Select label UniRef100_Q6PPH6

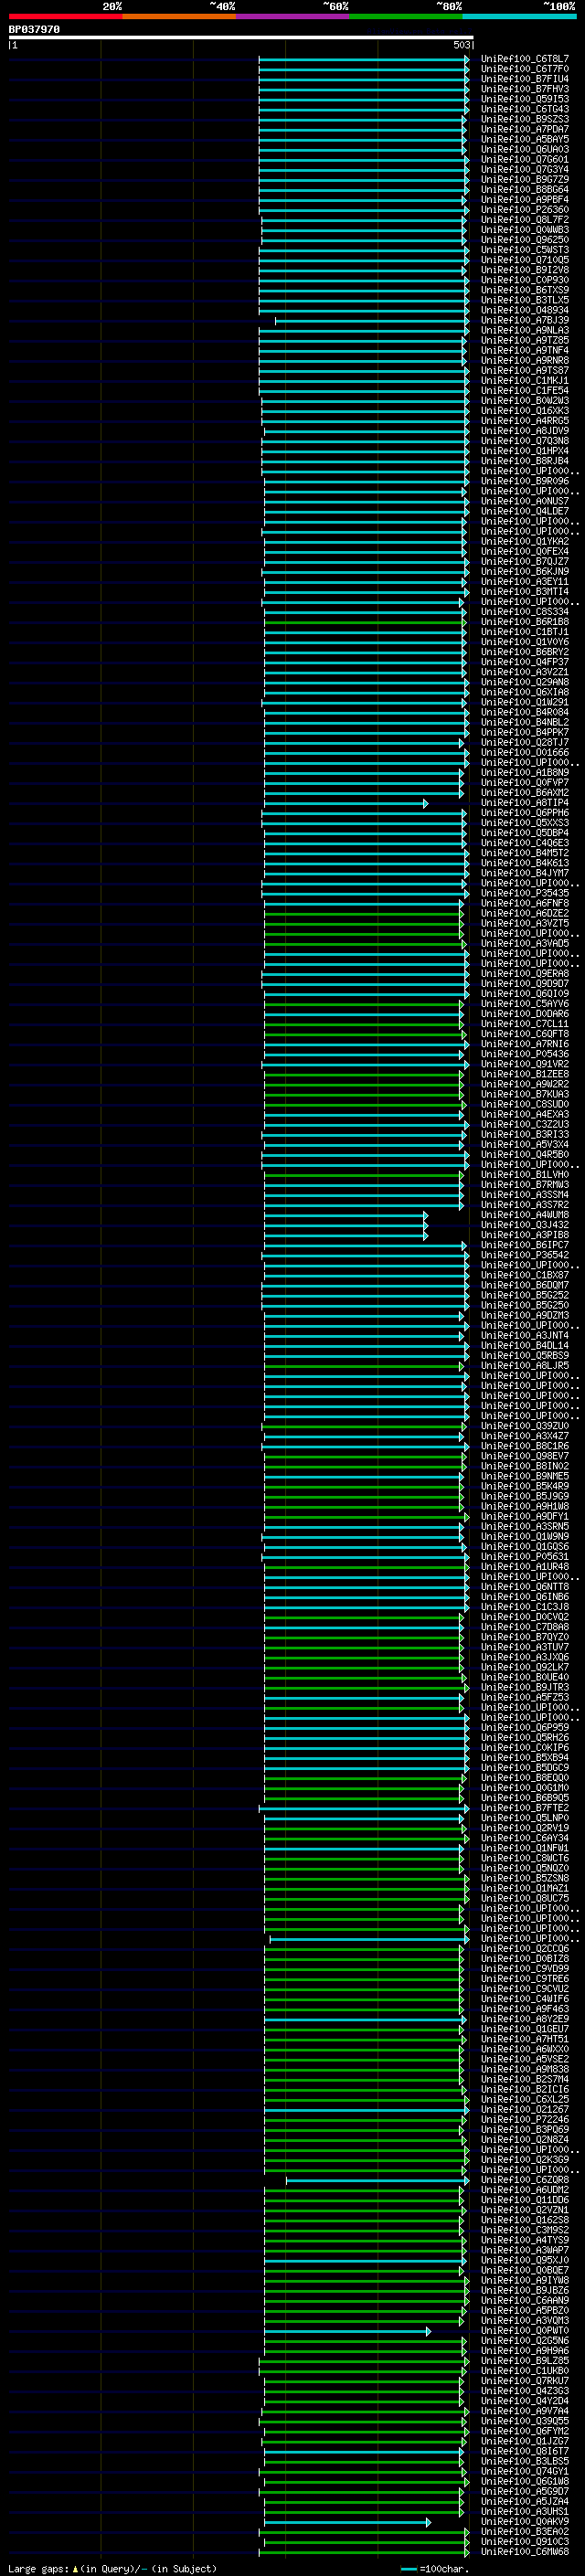coord(524,813)
